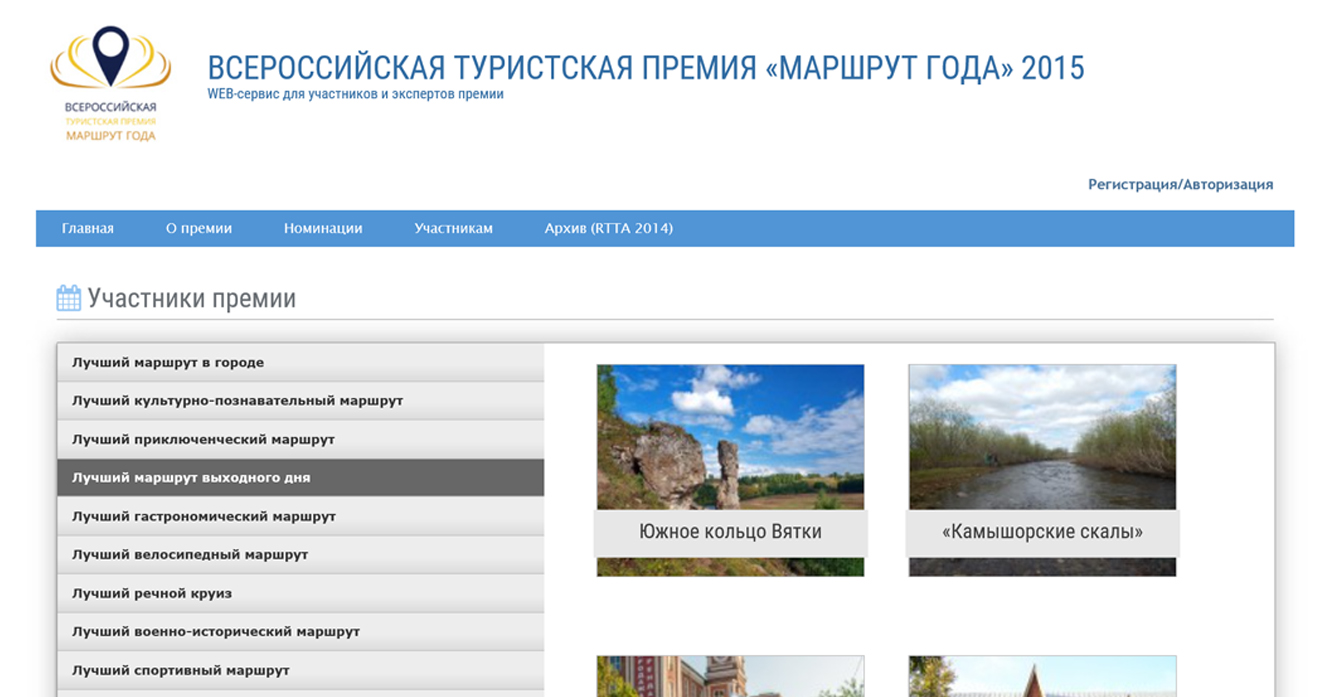The width and height of the screenshot is (1332, 697).
Task: Click the site title «Маршрут года» 2015
Action: pyautogui.click(x=646, y=68)
